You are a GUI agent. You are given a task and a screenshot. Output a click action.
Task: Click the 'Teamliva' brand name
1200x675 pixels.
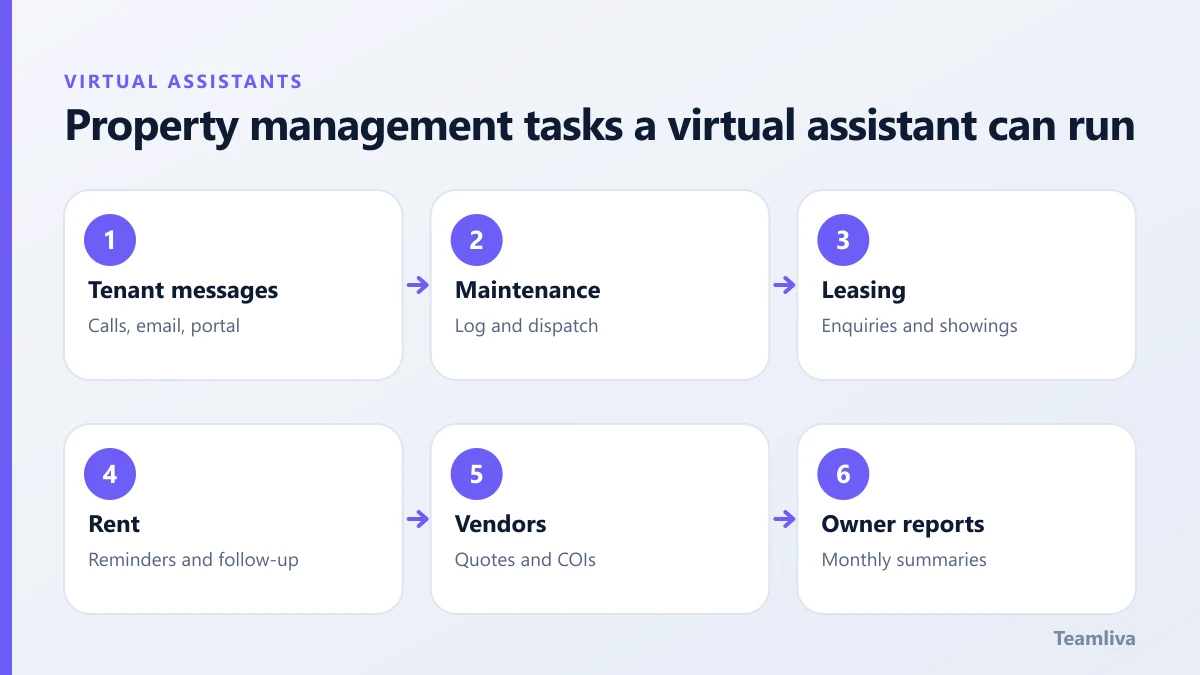(x=1094, y=638)
